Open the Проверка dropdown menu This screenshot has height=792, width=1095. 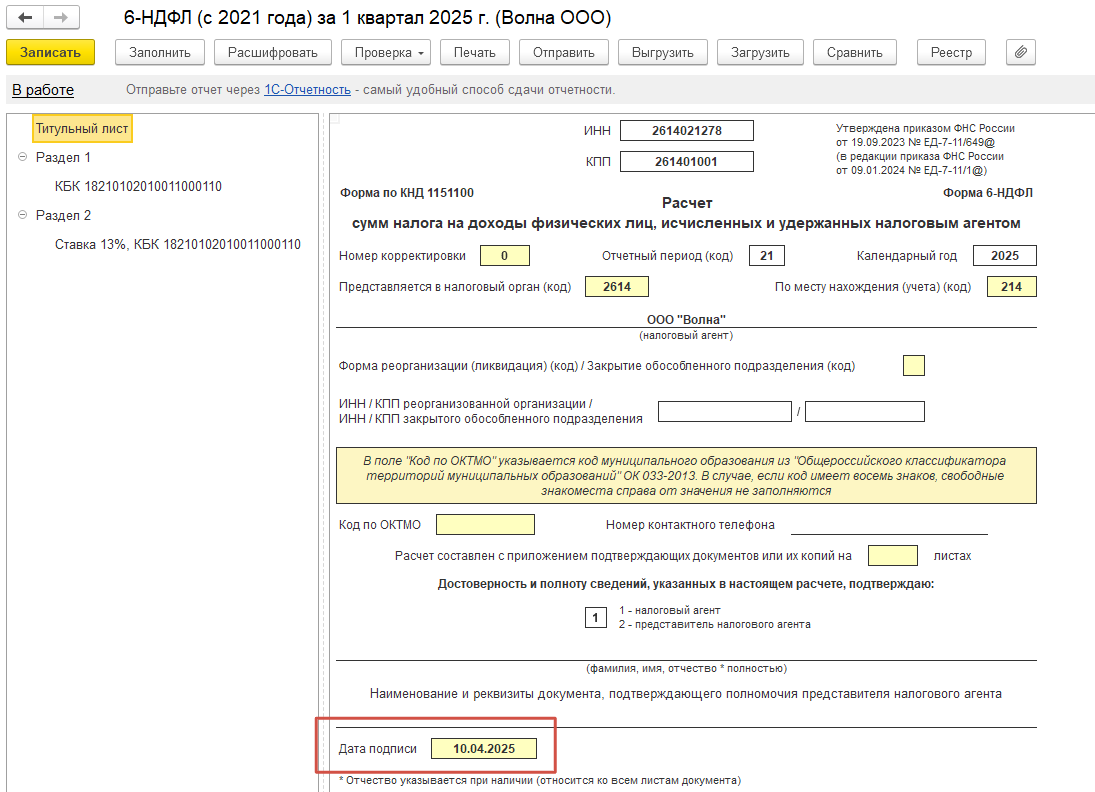(385, 52)
